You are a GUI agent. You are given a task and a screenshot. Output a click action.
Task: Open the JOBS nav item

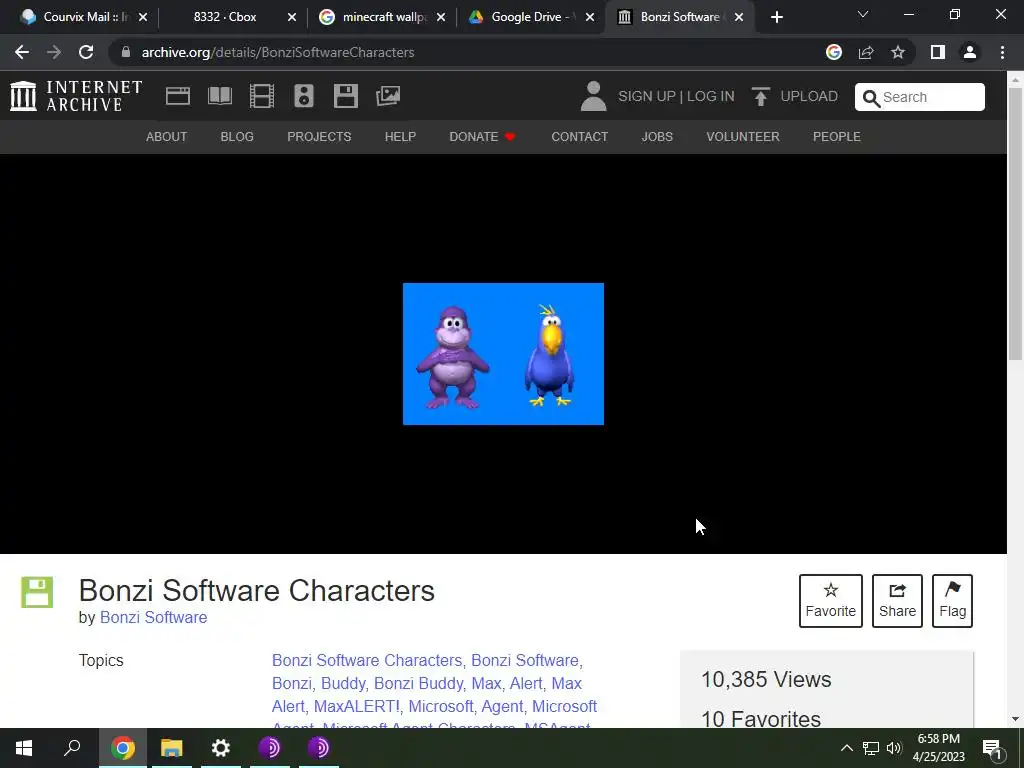[657, 136]
